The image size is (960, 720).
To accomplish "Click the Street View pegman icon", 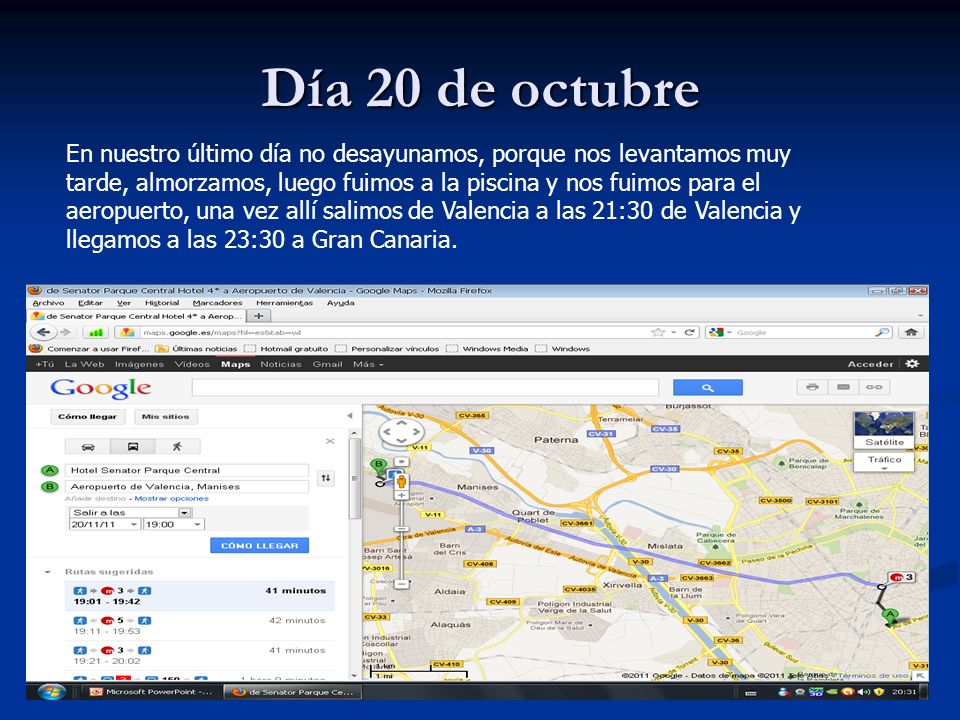I will coord(402,481).
